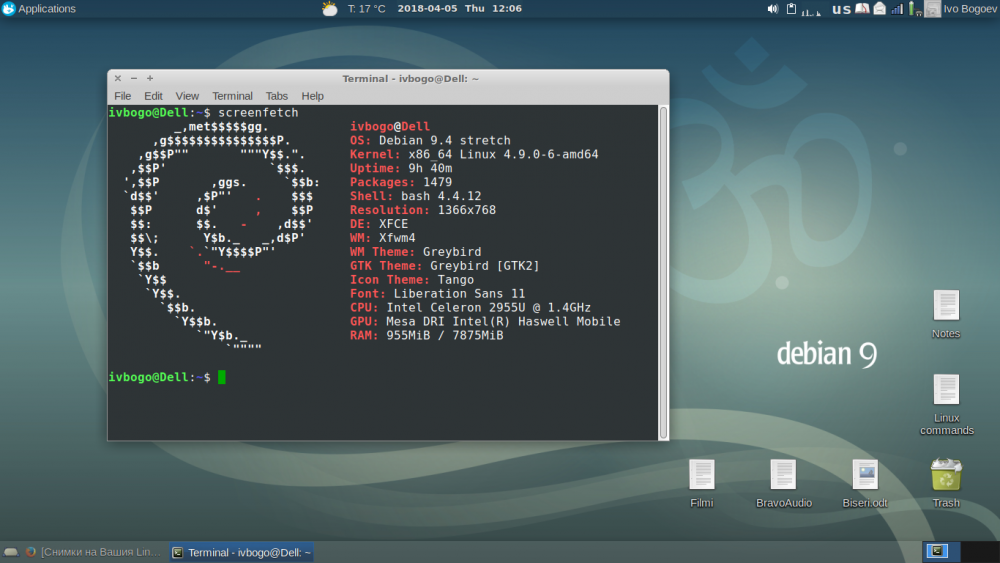The height and width of the screenshot is (563, 1000).
Task: Click the 'Shell: bash 4.4.12' line
Action: tap(415, 196)
